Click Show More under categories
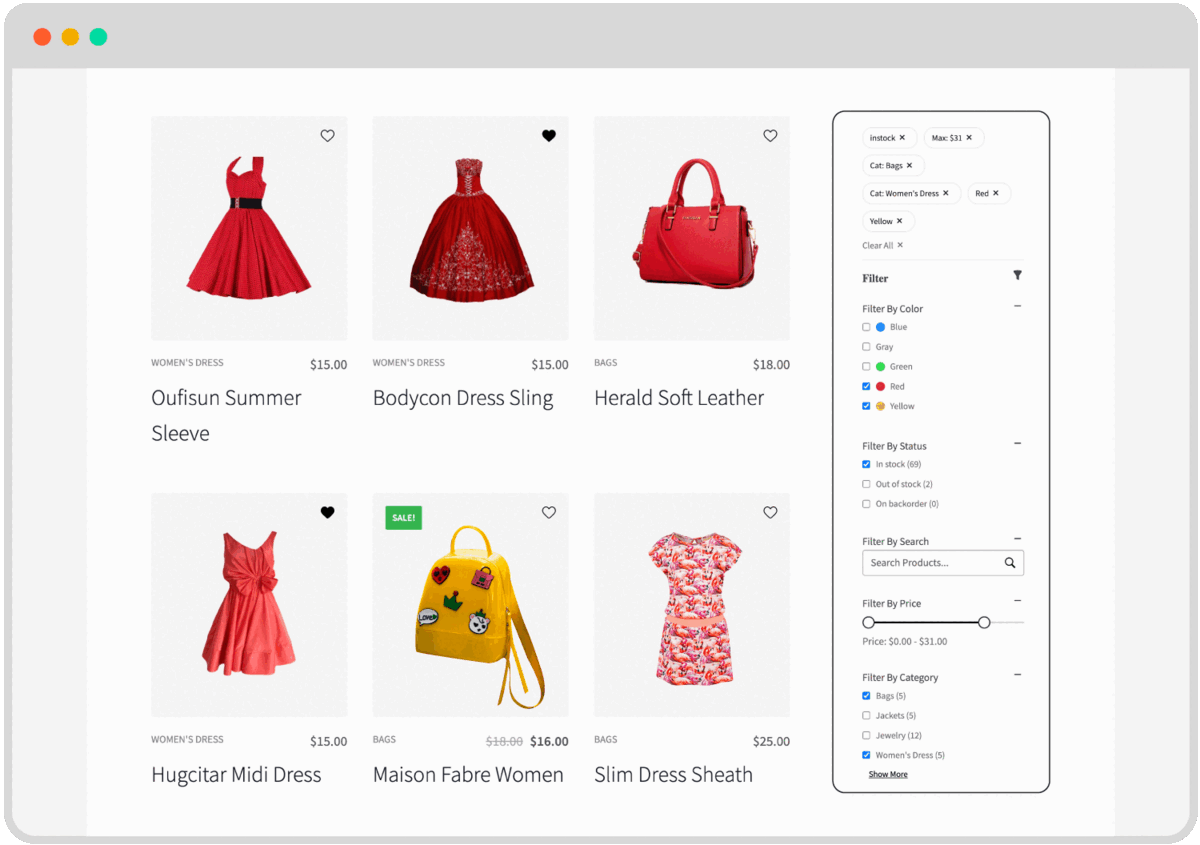 (888, 775)
